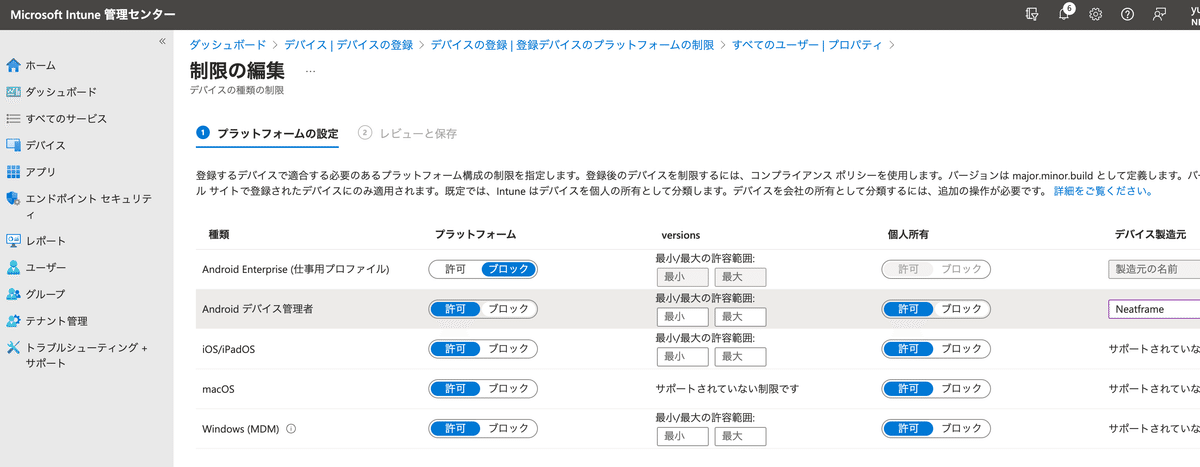Open the ellipsis menu beside 制限の編集

click(310, 72)
